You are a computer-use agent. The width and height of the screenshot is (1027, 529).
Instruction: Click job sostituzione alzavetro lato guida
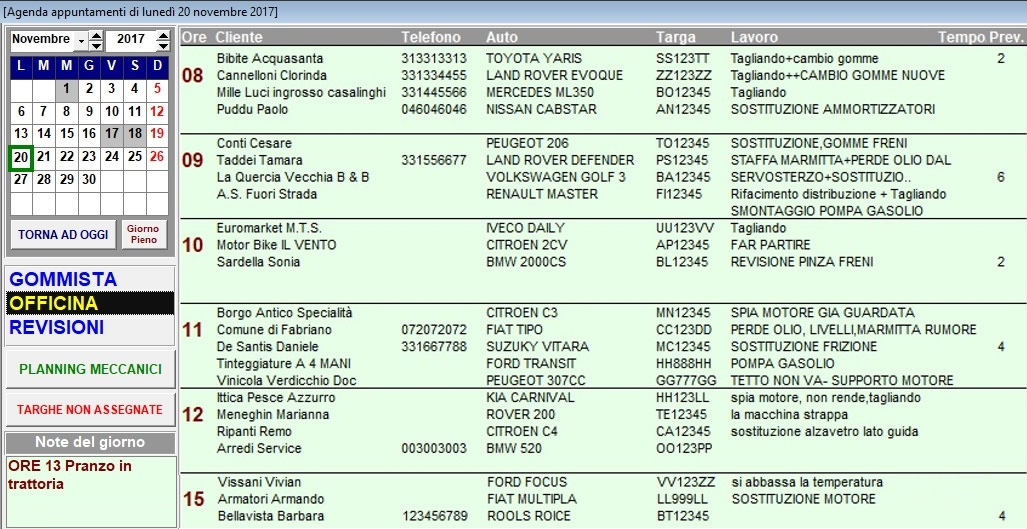pos(825,431)
